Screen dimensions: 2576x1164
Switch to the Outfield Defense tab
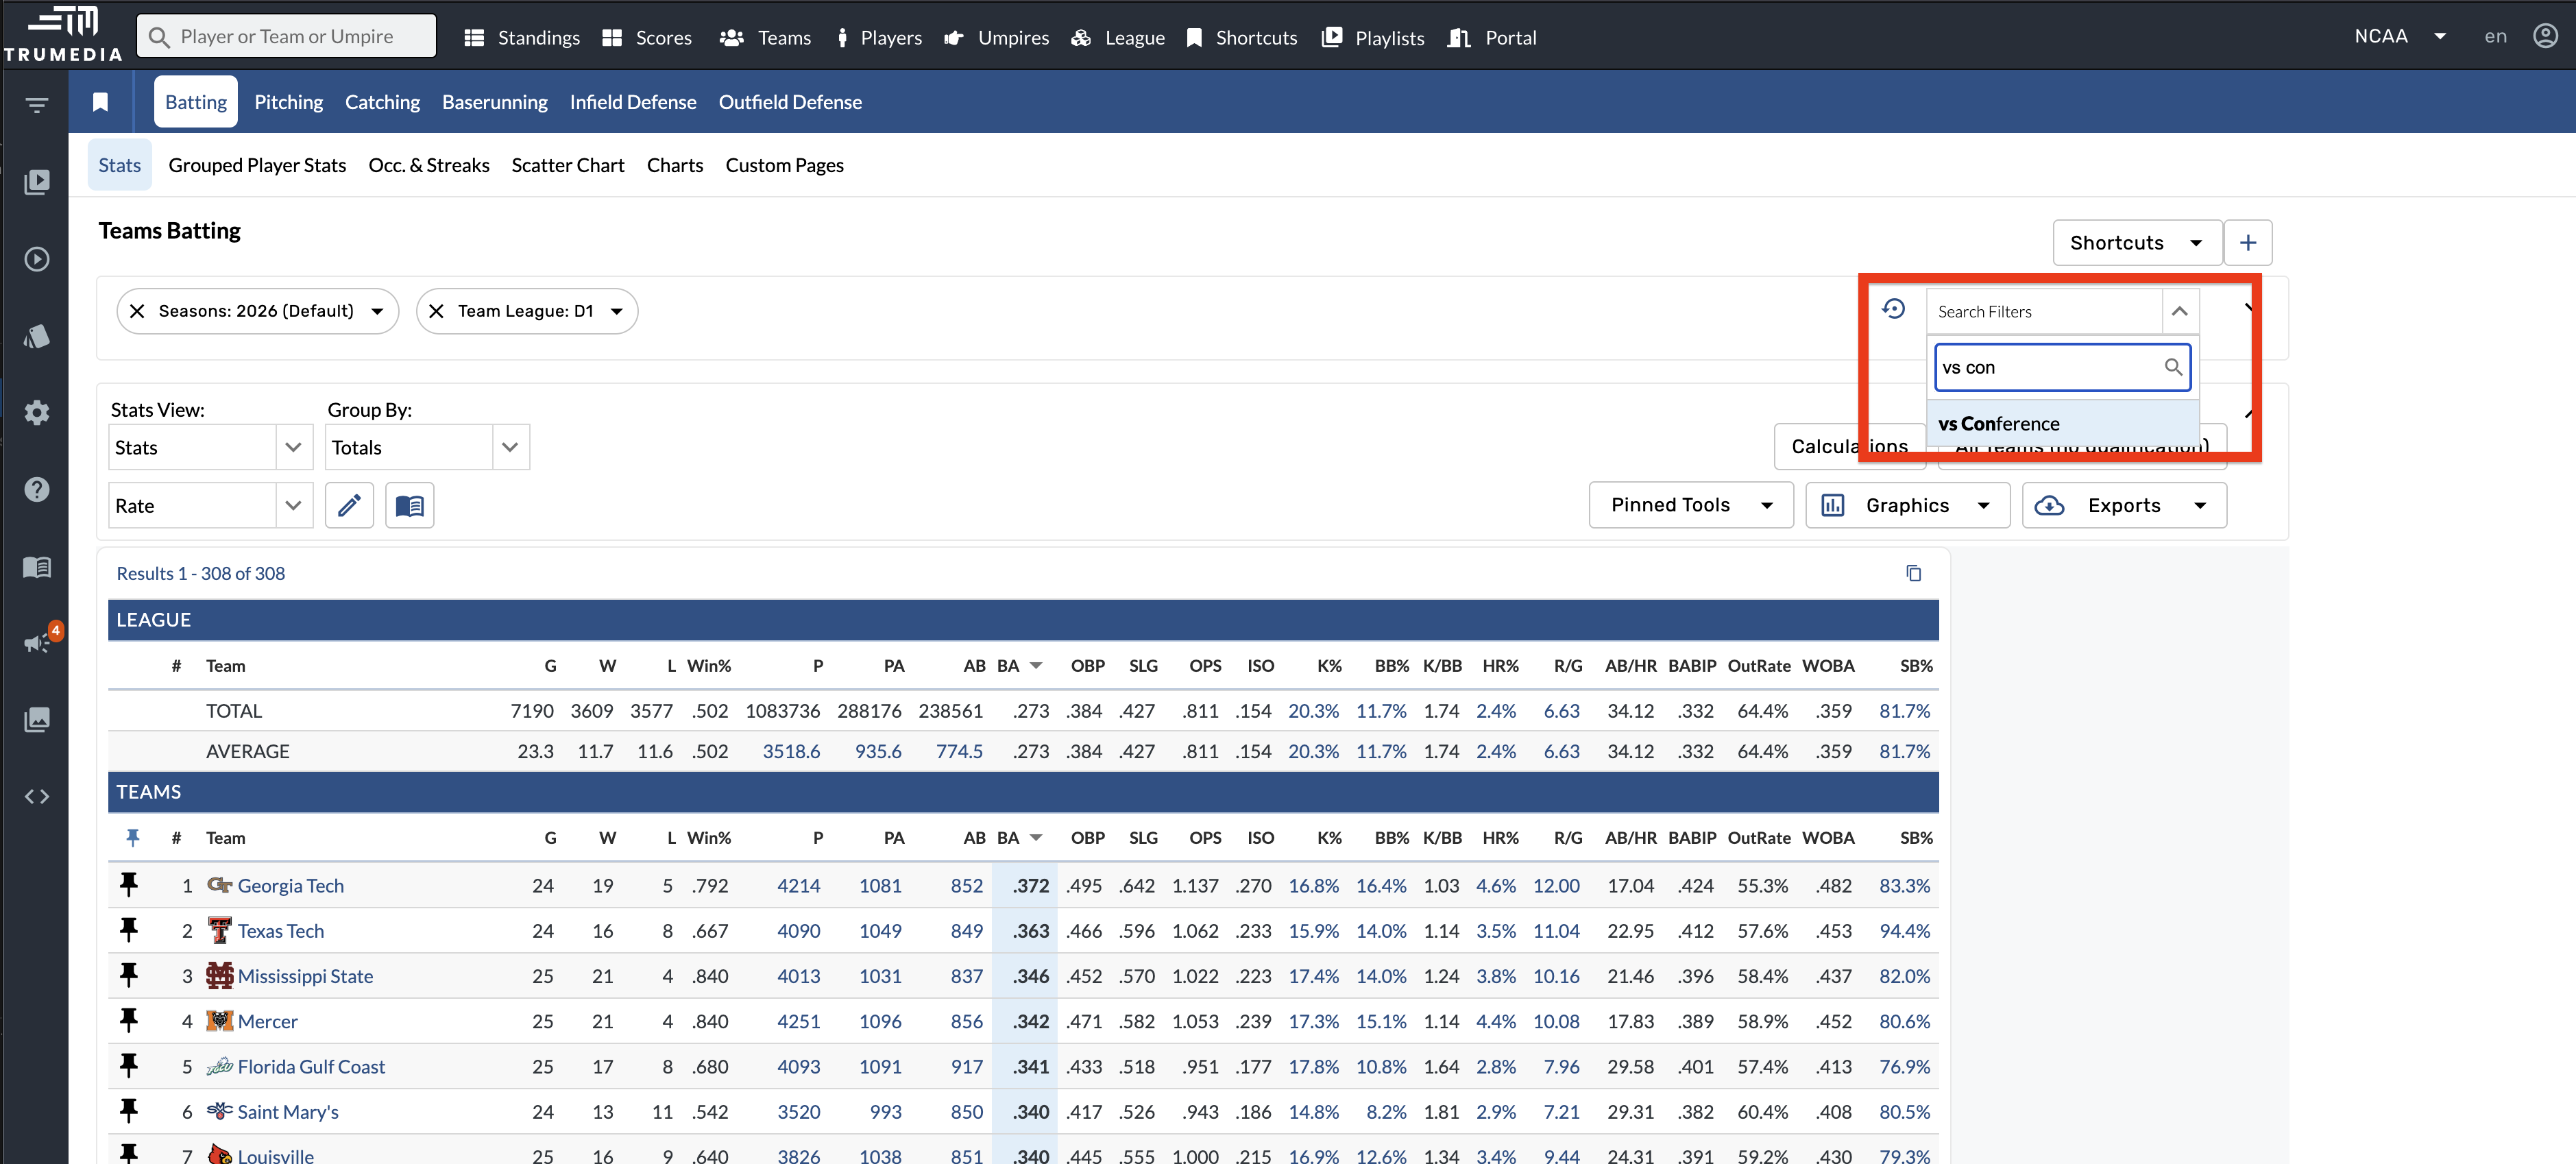tap(790, 102)
